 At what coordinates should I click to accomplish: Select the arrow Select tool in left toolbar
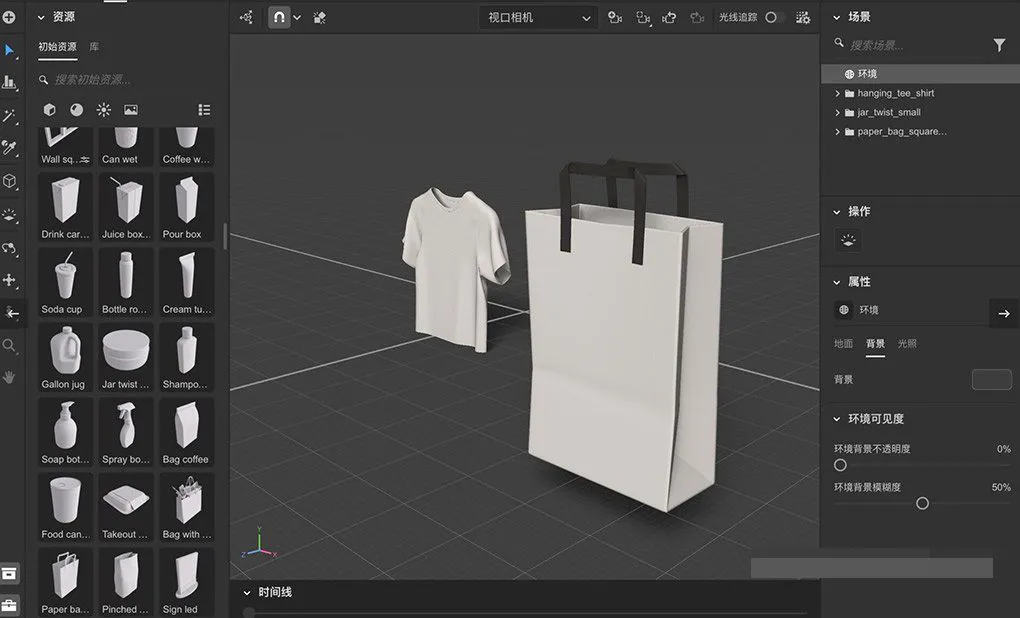[10, 50]
